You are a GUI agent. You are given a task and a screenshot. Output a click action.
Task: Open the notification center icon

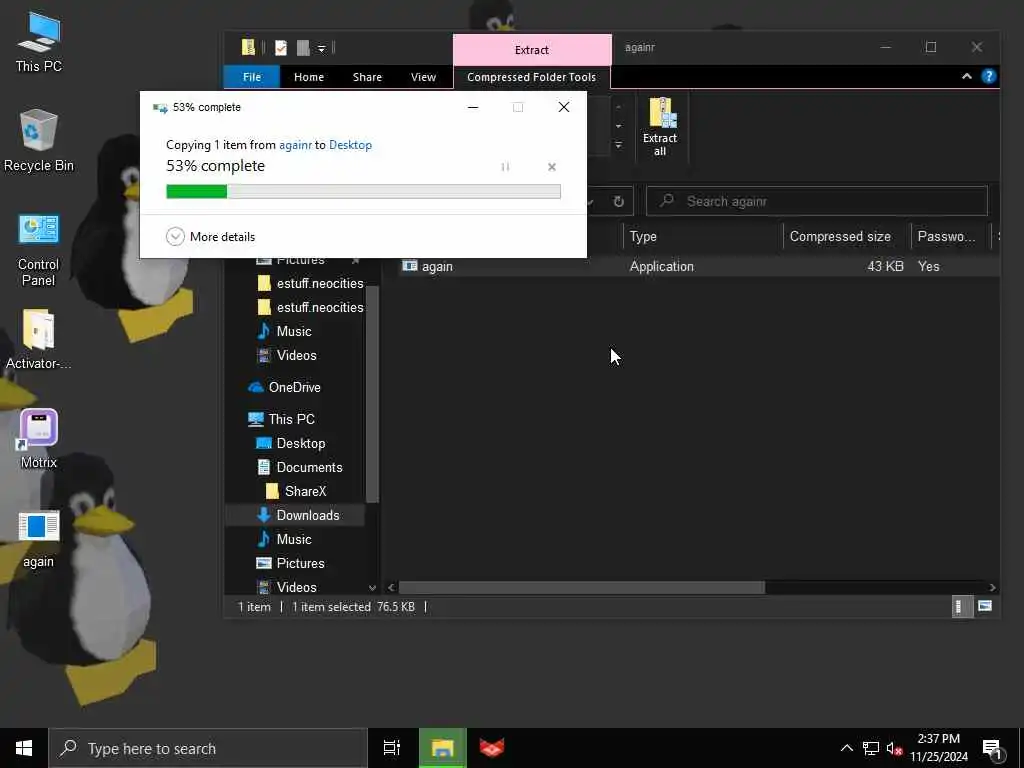point(992,748)
